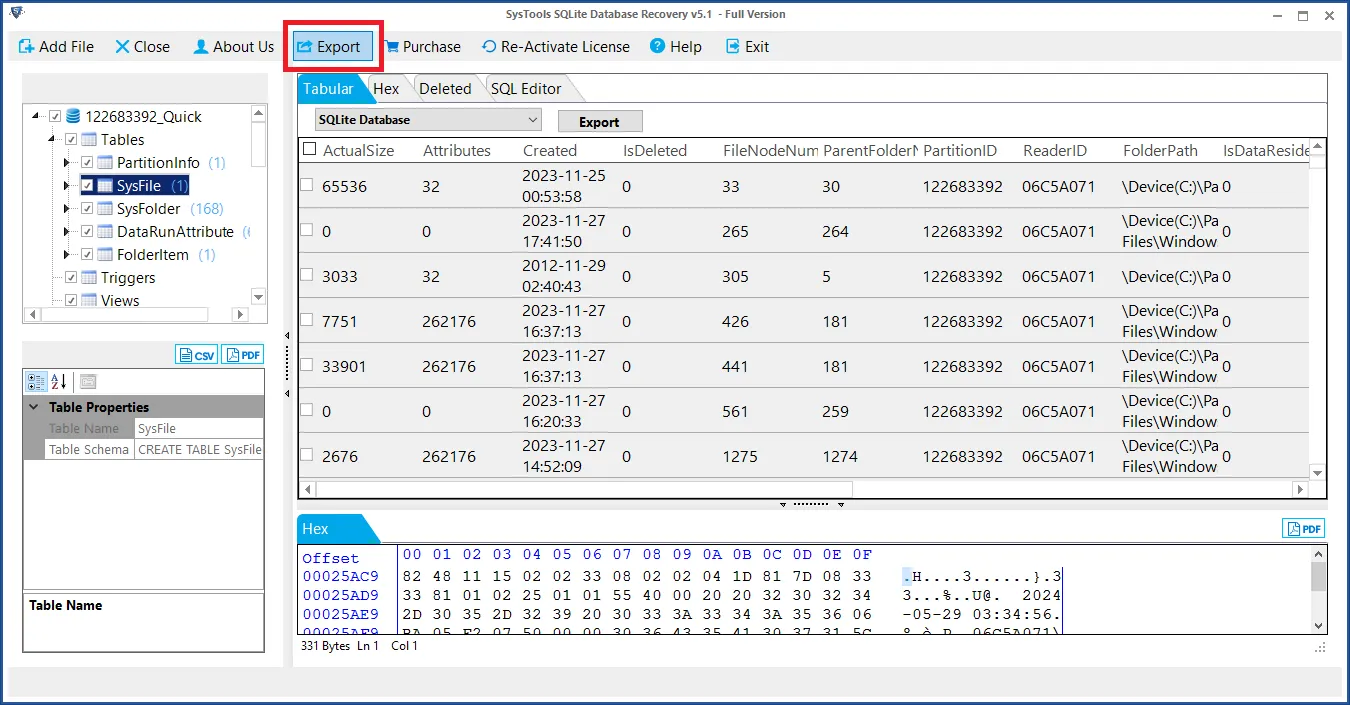Viewport: 1350px width, 705px height.
Task: Click the Export button beside SQLite Database
Action: point(600,121)
